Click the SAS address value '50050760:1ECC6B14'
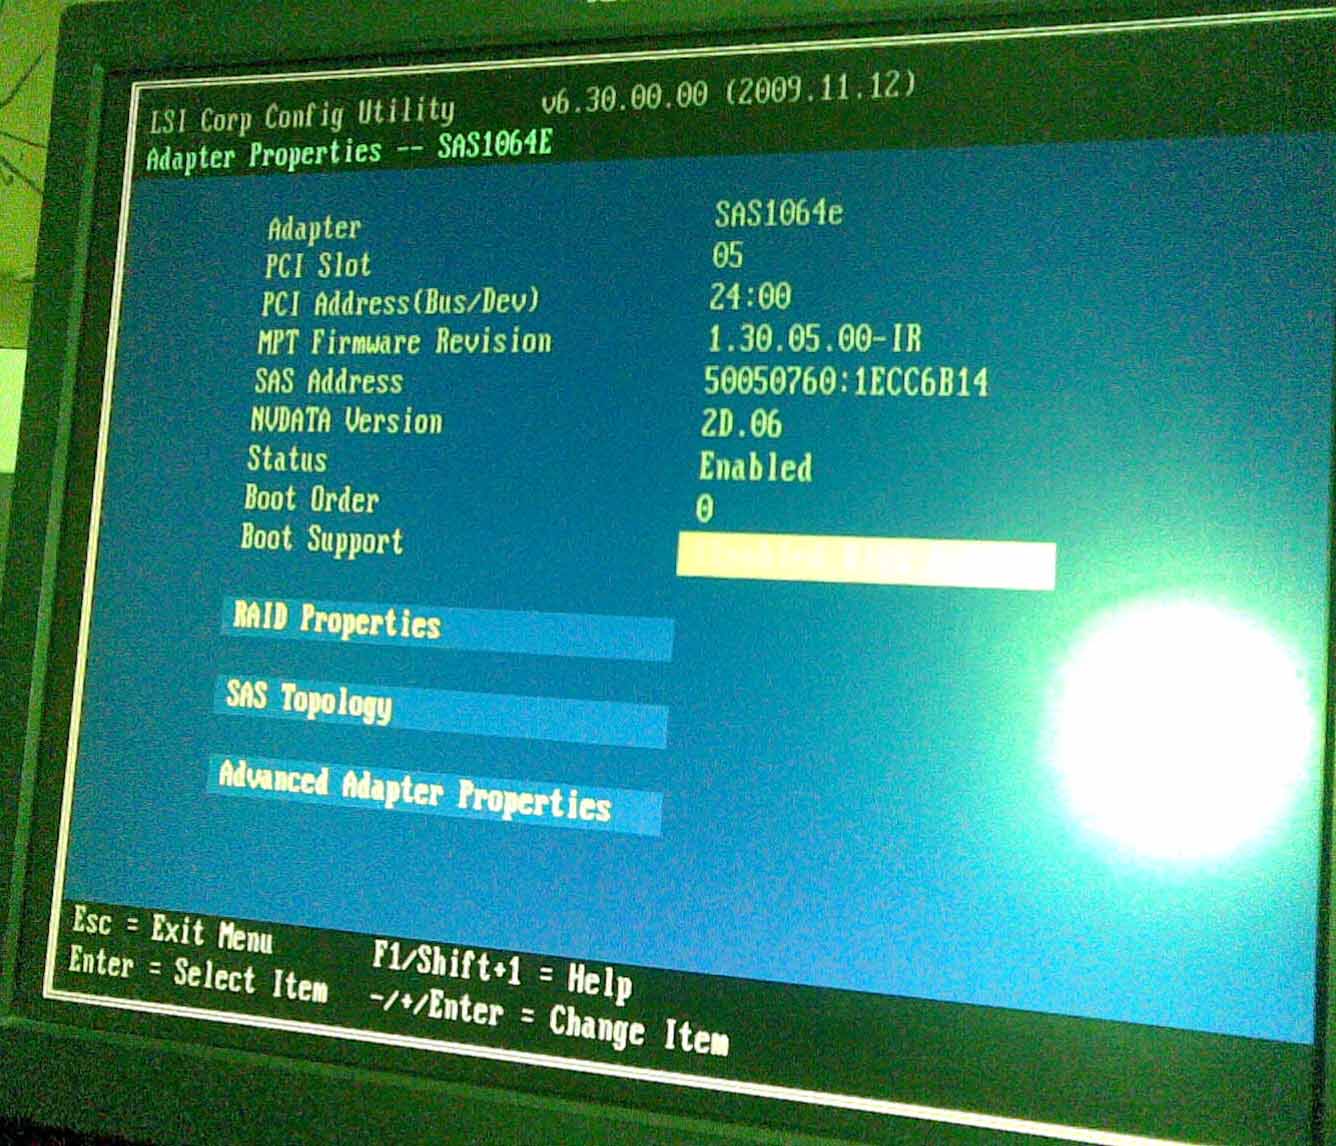The width and height of the screenshot is (1336, 1146). pos(846,381)
